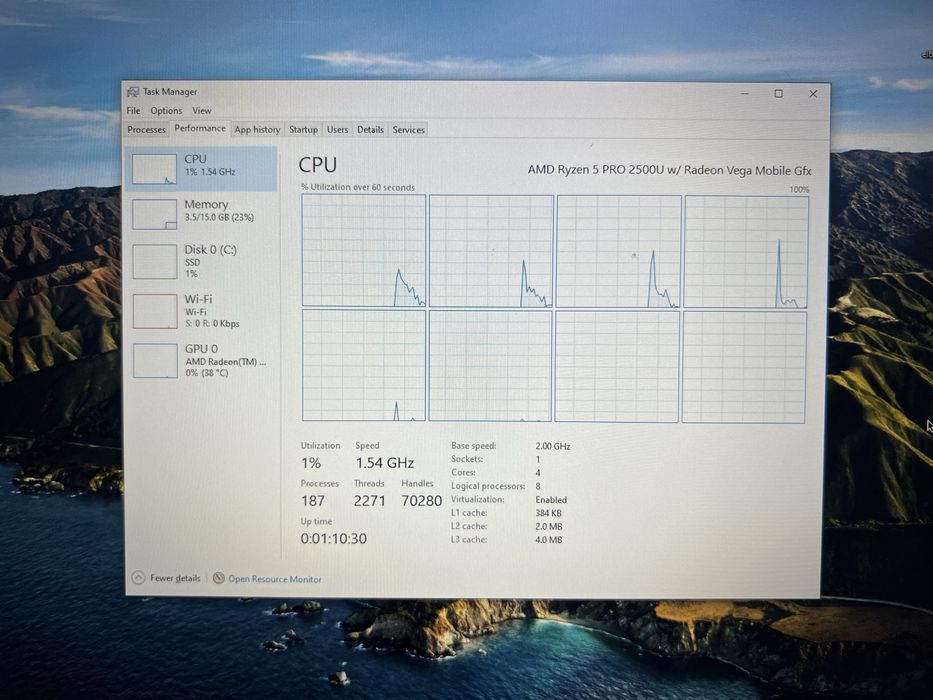Click the first logical processor graph

tap(364, 251)
